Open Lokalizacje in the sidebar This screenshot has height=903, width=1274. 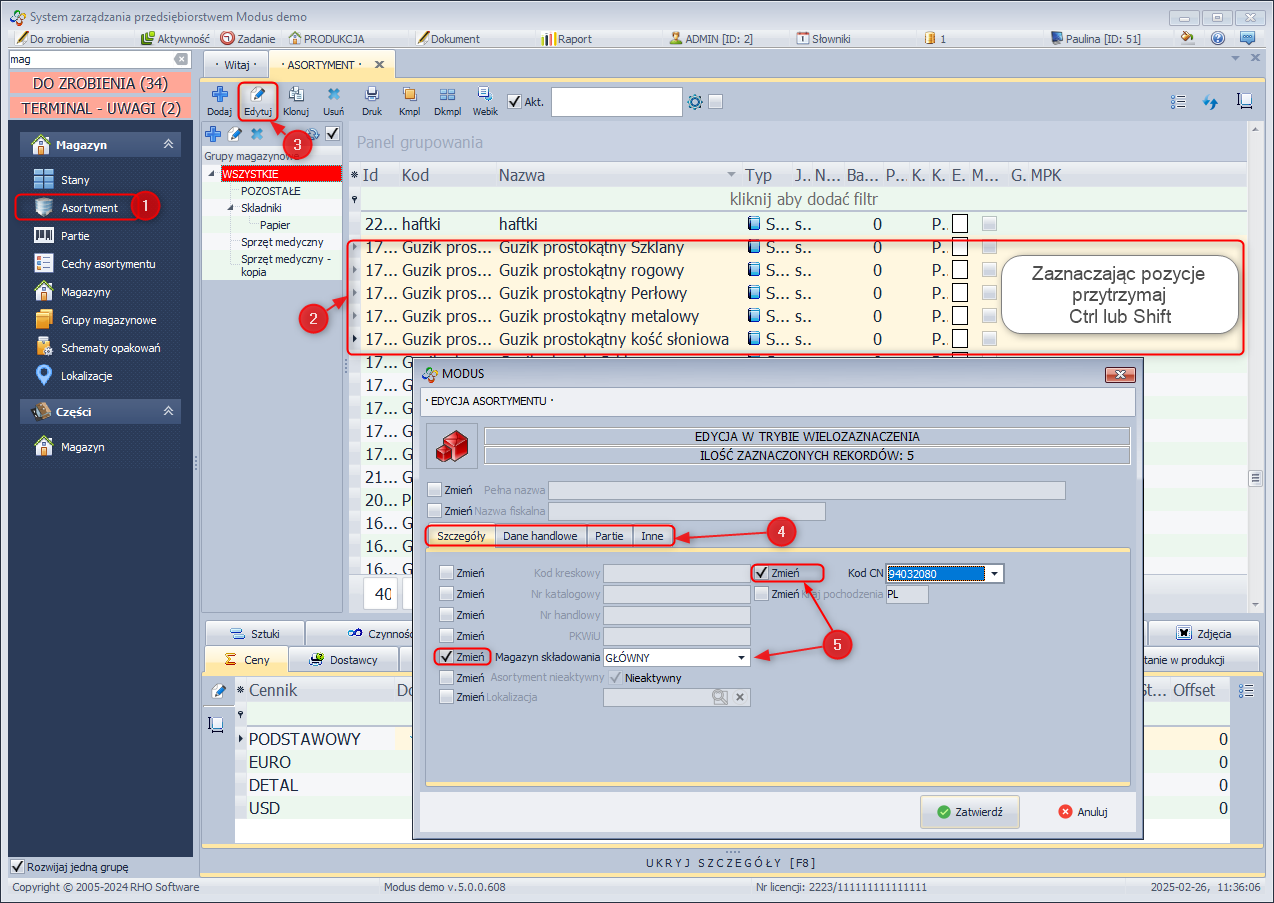tap(86, 376)
